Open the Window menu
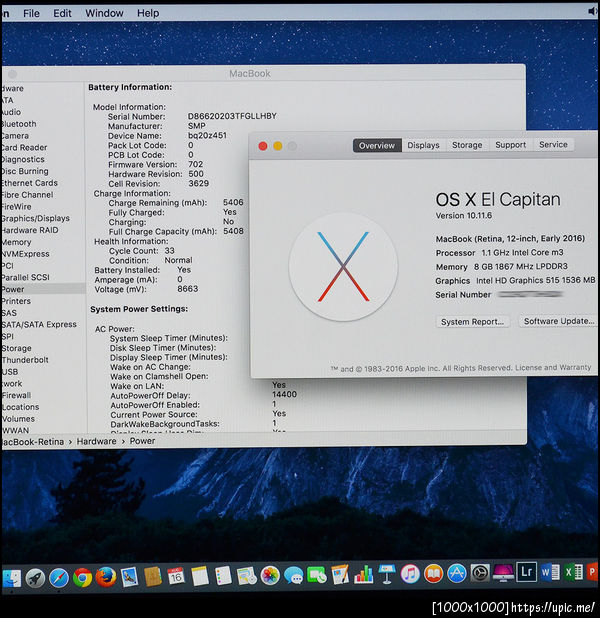The image size is (600, 618). [104, 13]
